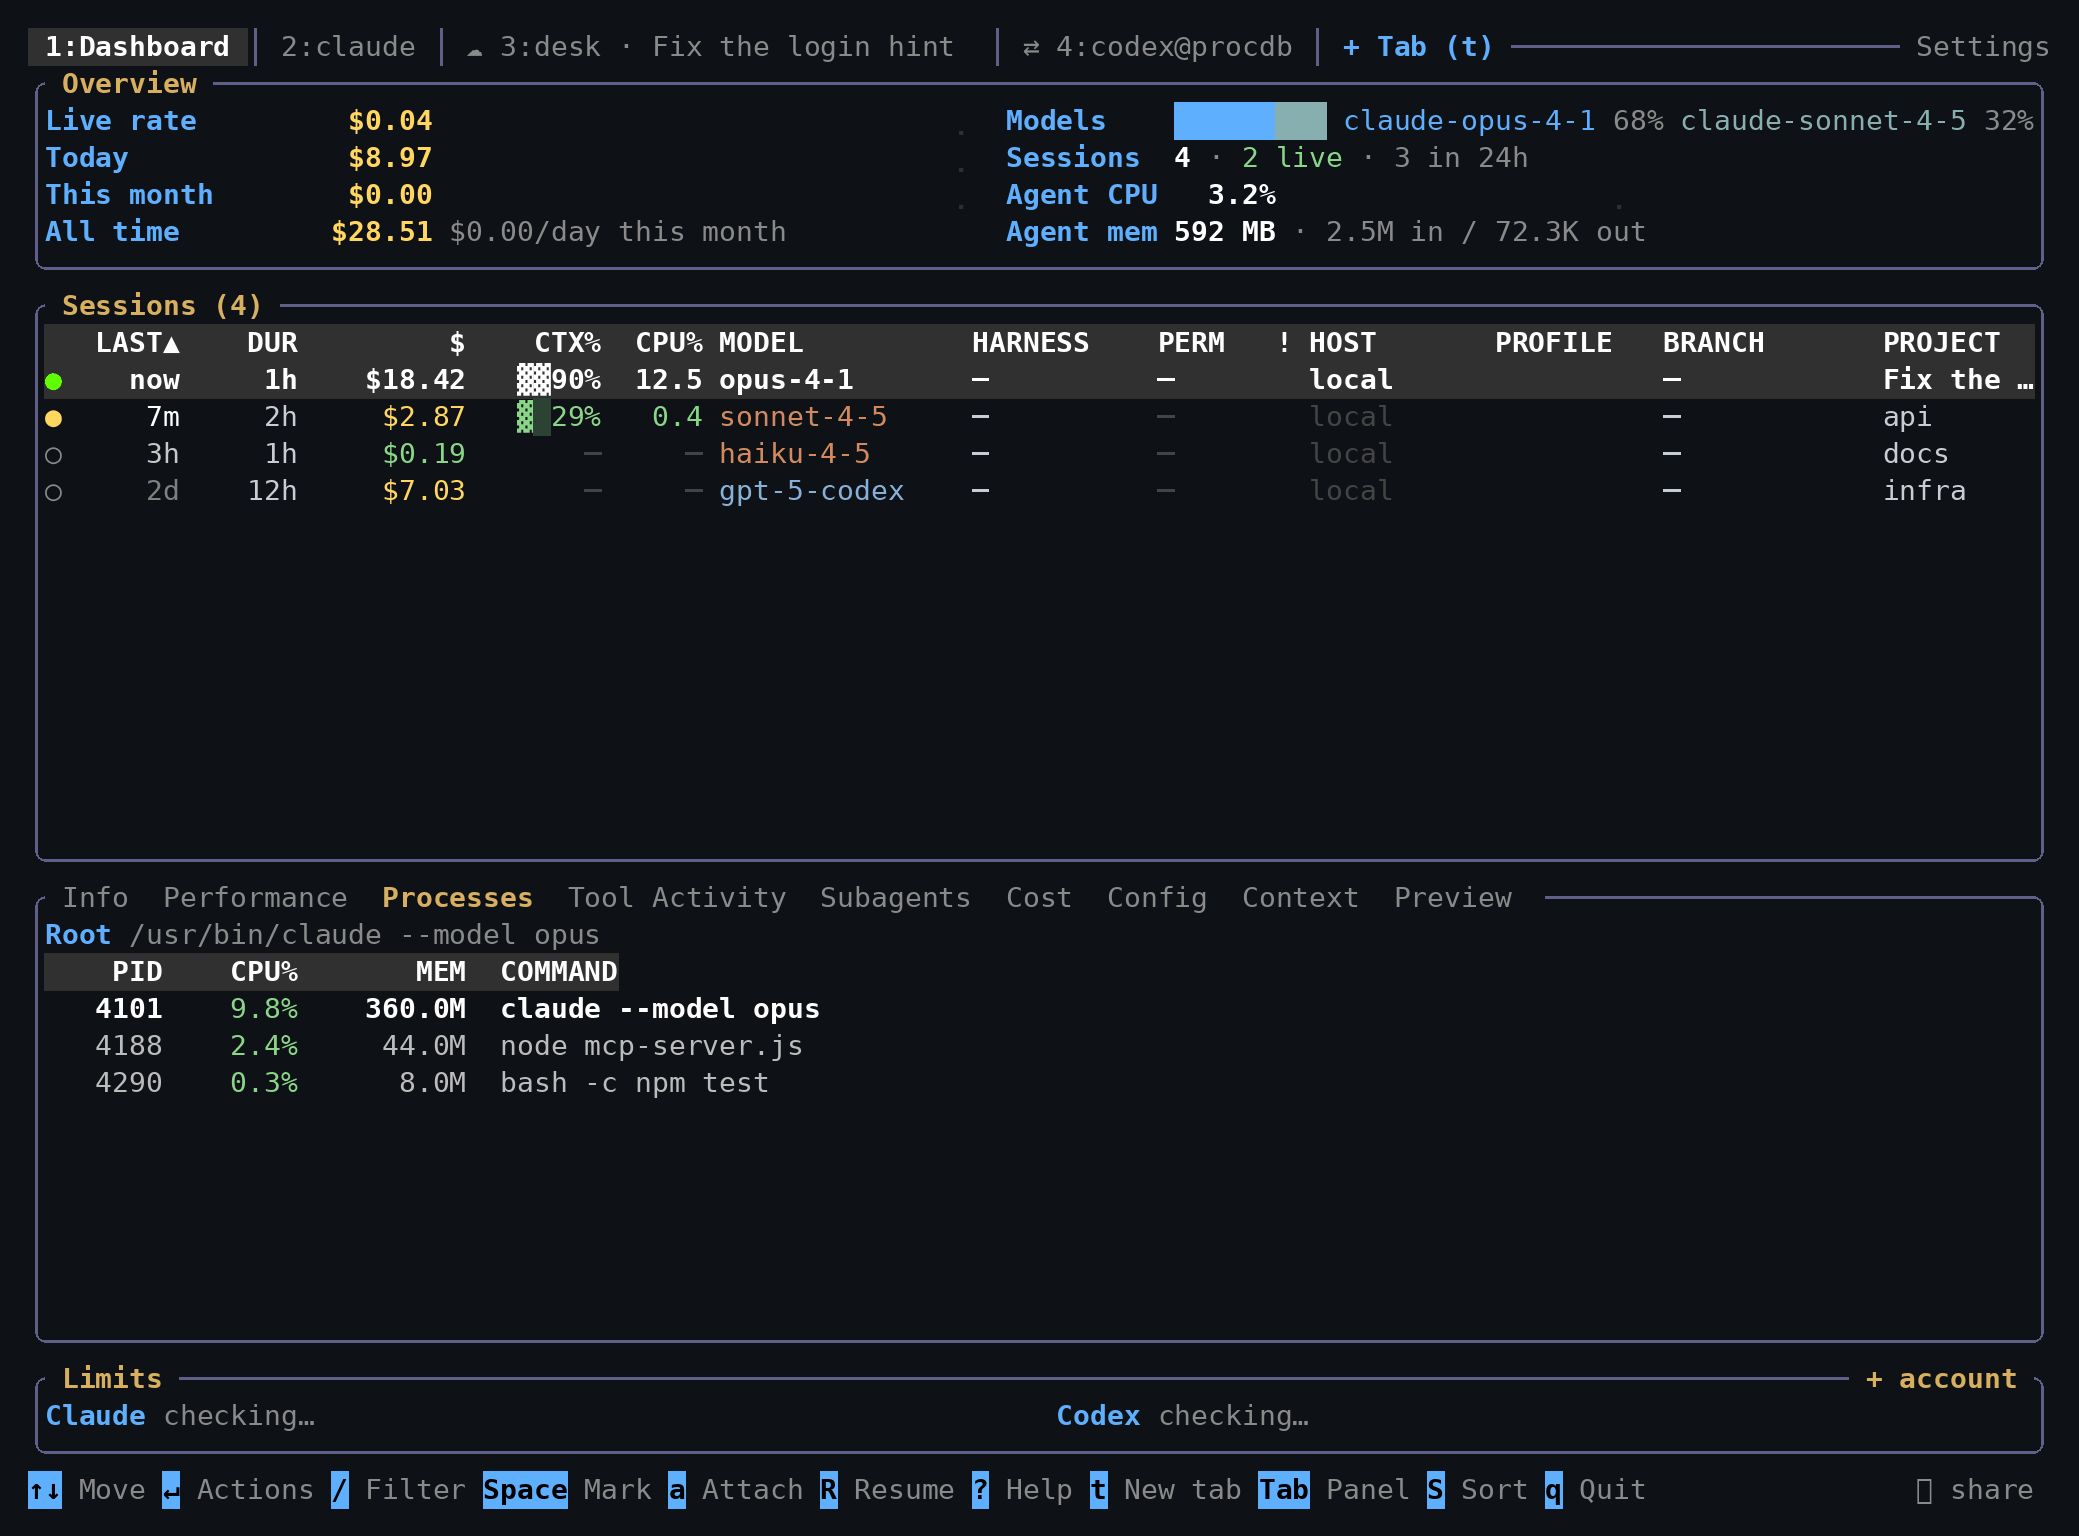Click the + account link in Limits
The height and width of the screenshot is (1536, 2079).
pyautogui.click(x=1941, y=1379)
